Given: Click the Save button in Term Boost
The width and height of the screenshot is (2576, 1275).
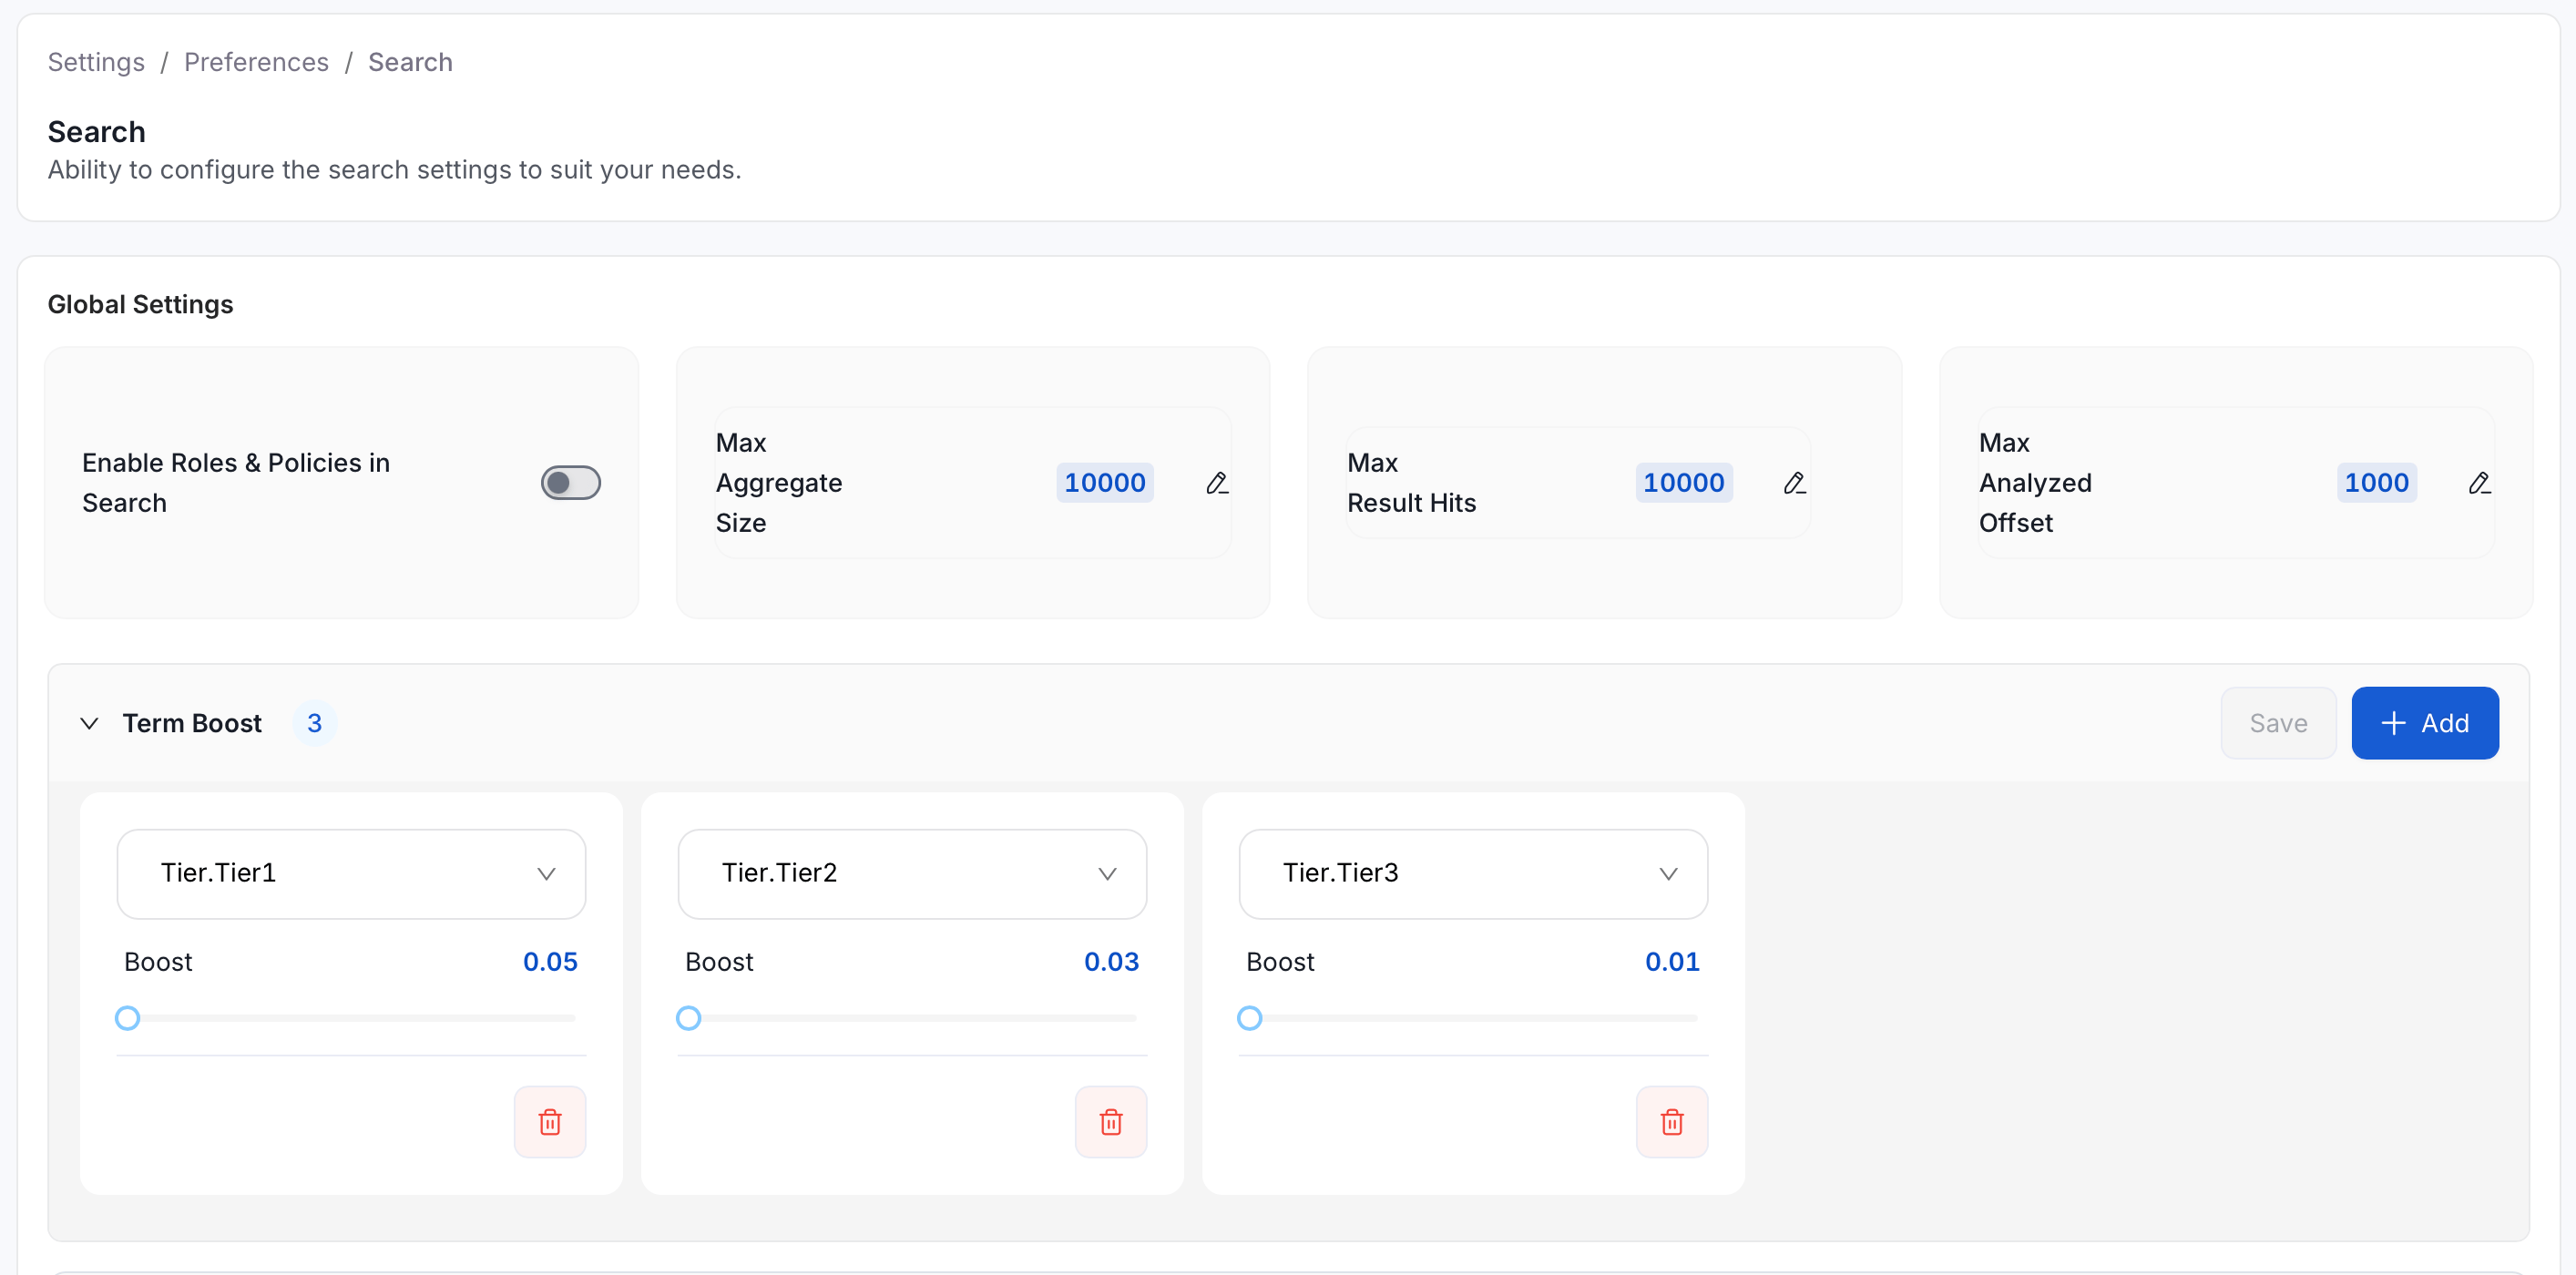Looking at the screenshot, I should click(2278, 723).
